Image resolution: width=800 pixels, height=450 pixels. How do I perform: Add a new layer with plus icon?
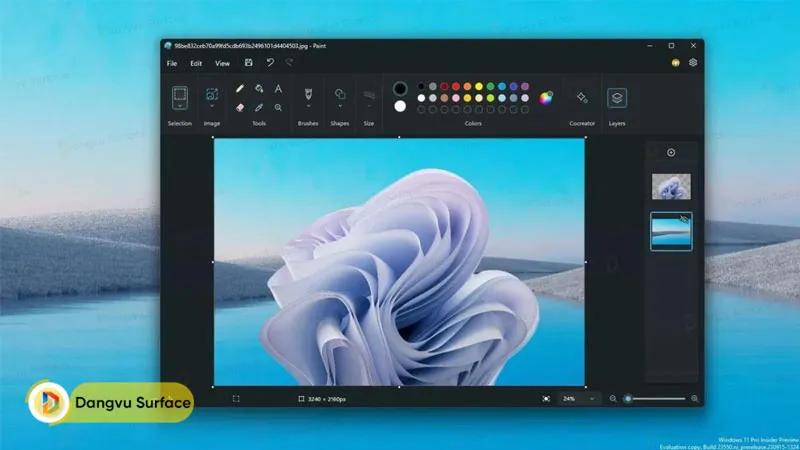pyautogui.click(x=671, y=153)
